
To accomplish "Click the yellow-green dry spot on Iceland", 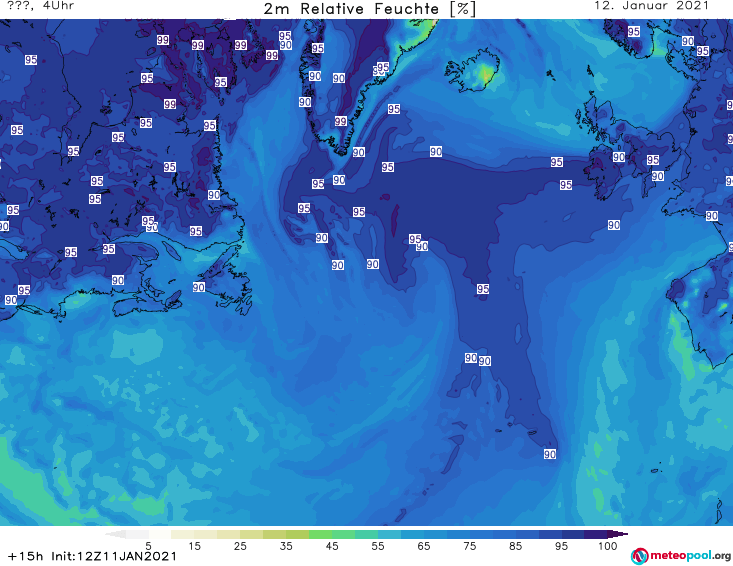I will (x=485, y=72).
